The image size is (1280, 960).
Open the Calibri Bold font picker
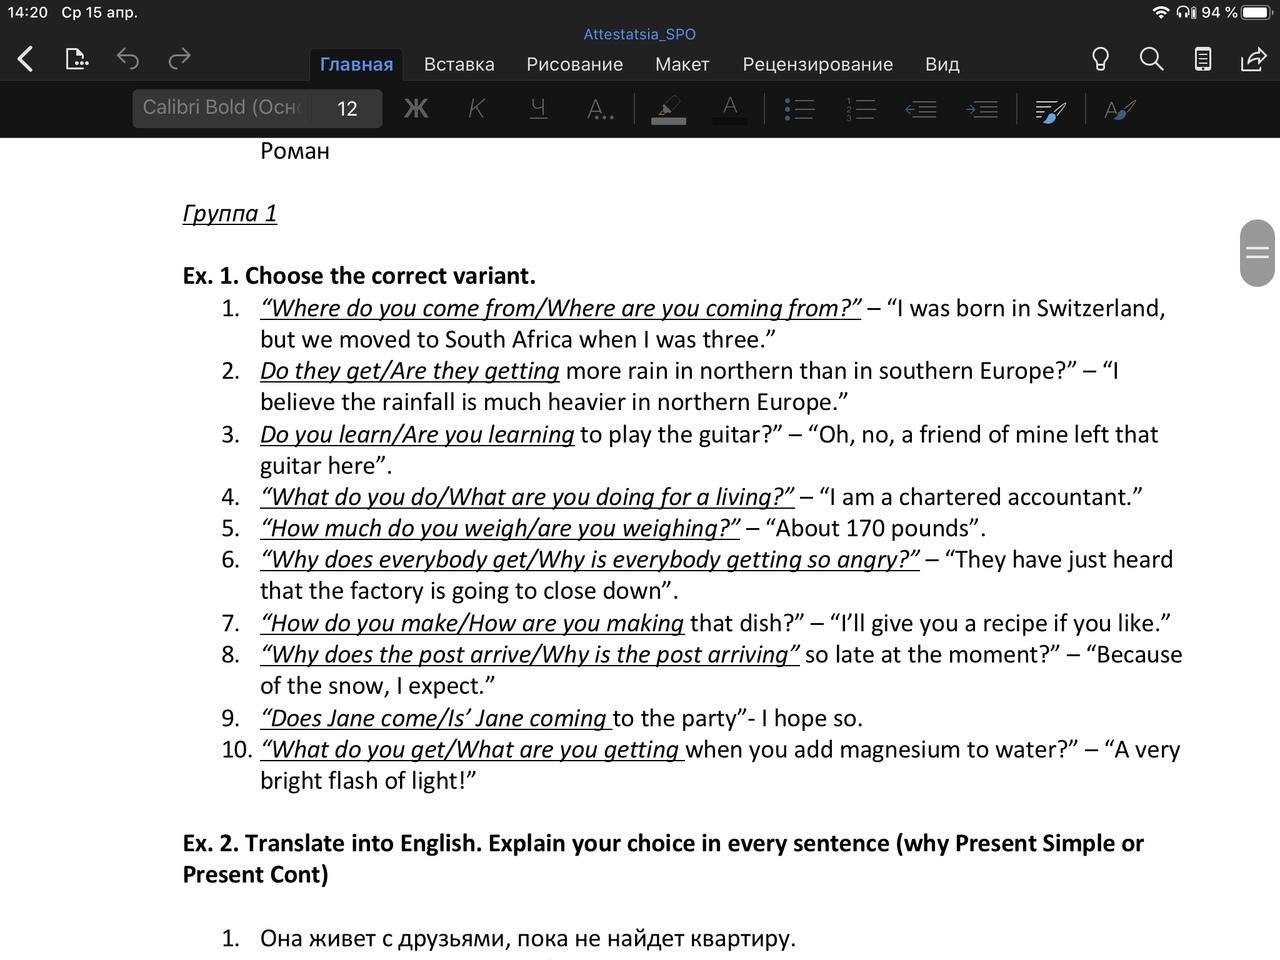point(222,108)
